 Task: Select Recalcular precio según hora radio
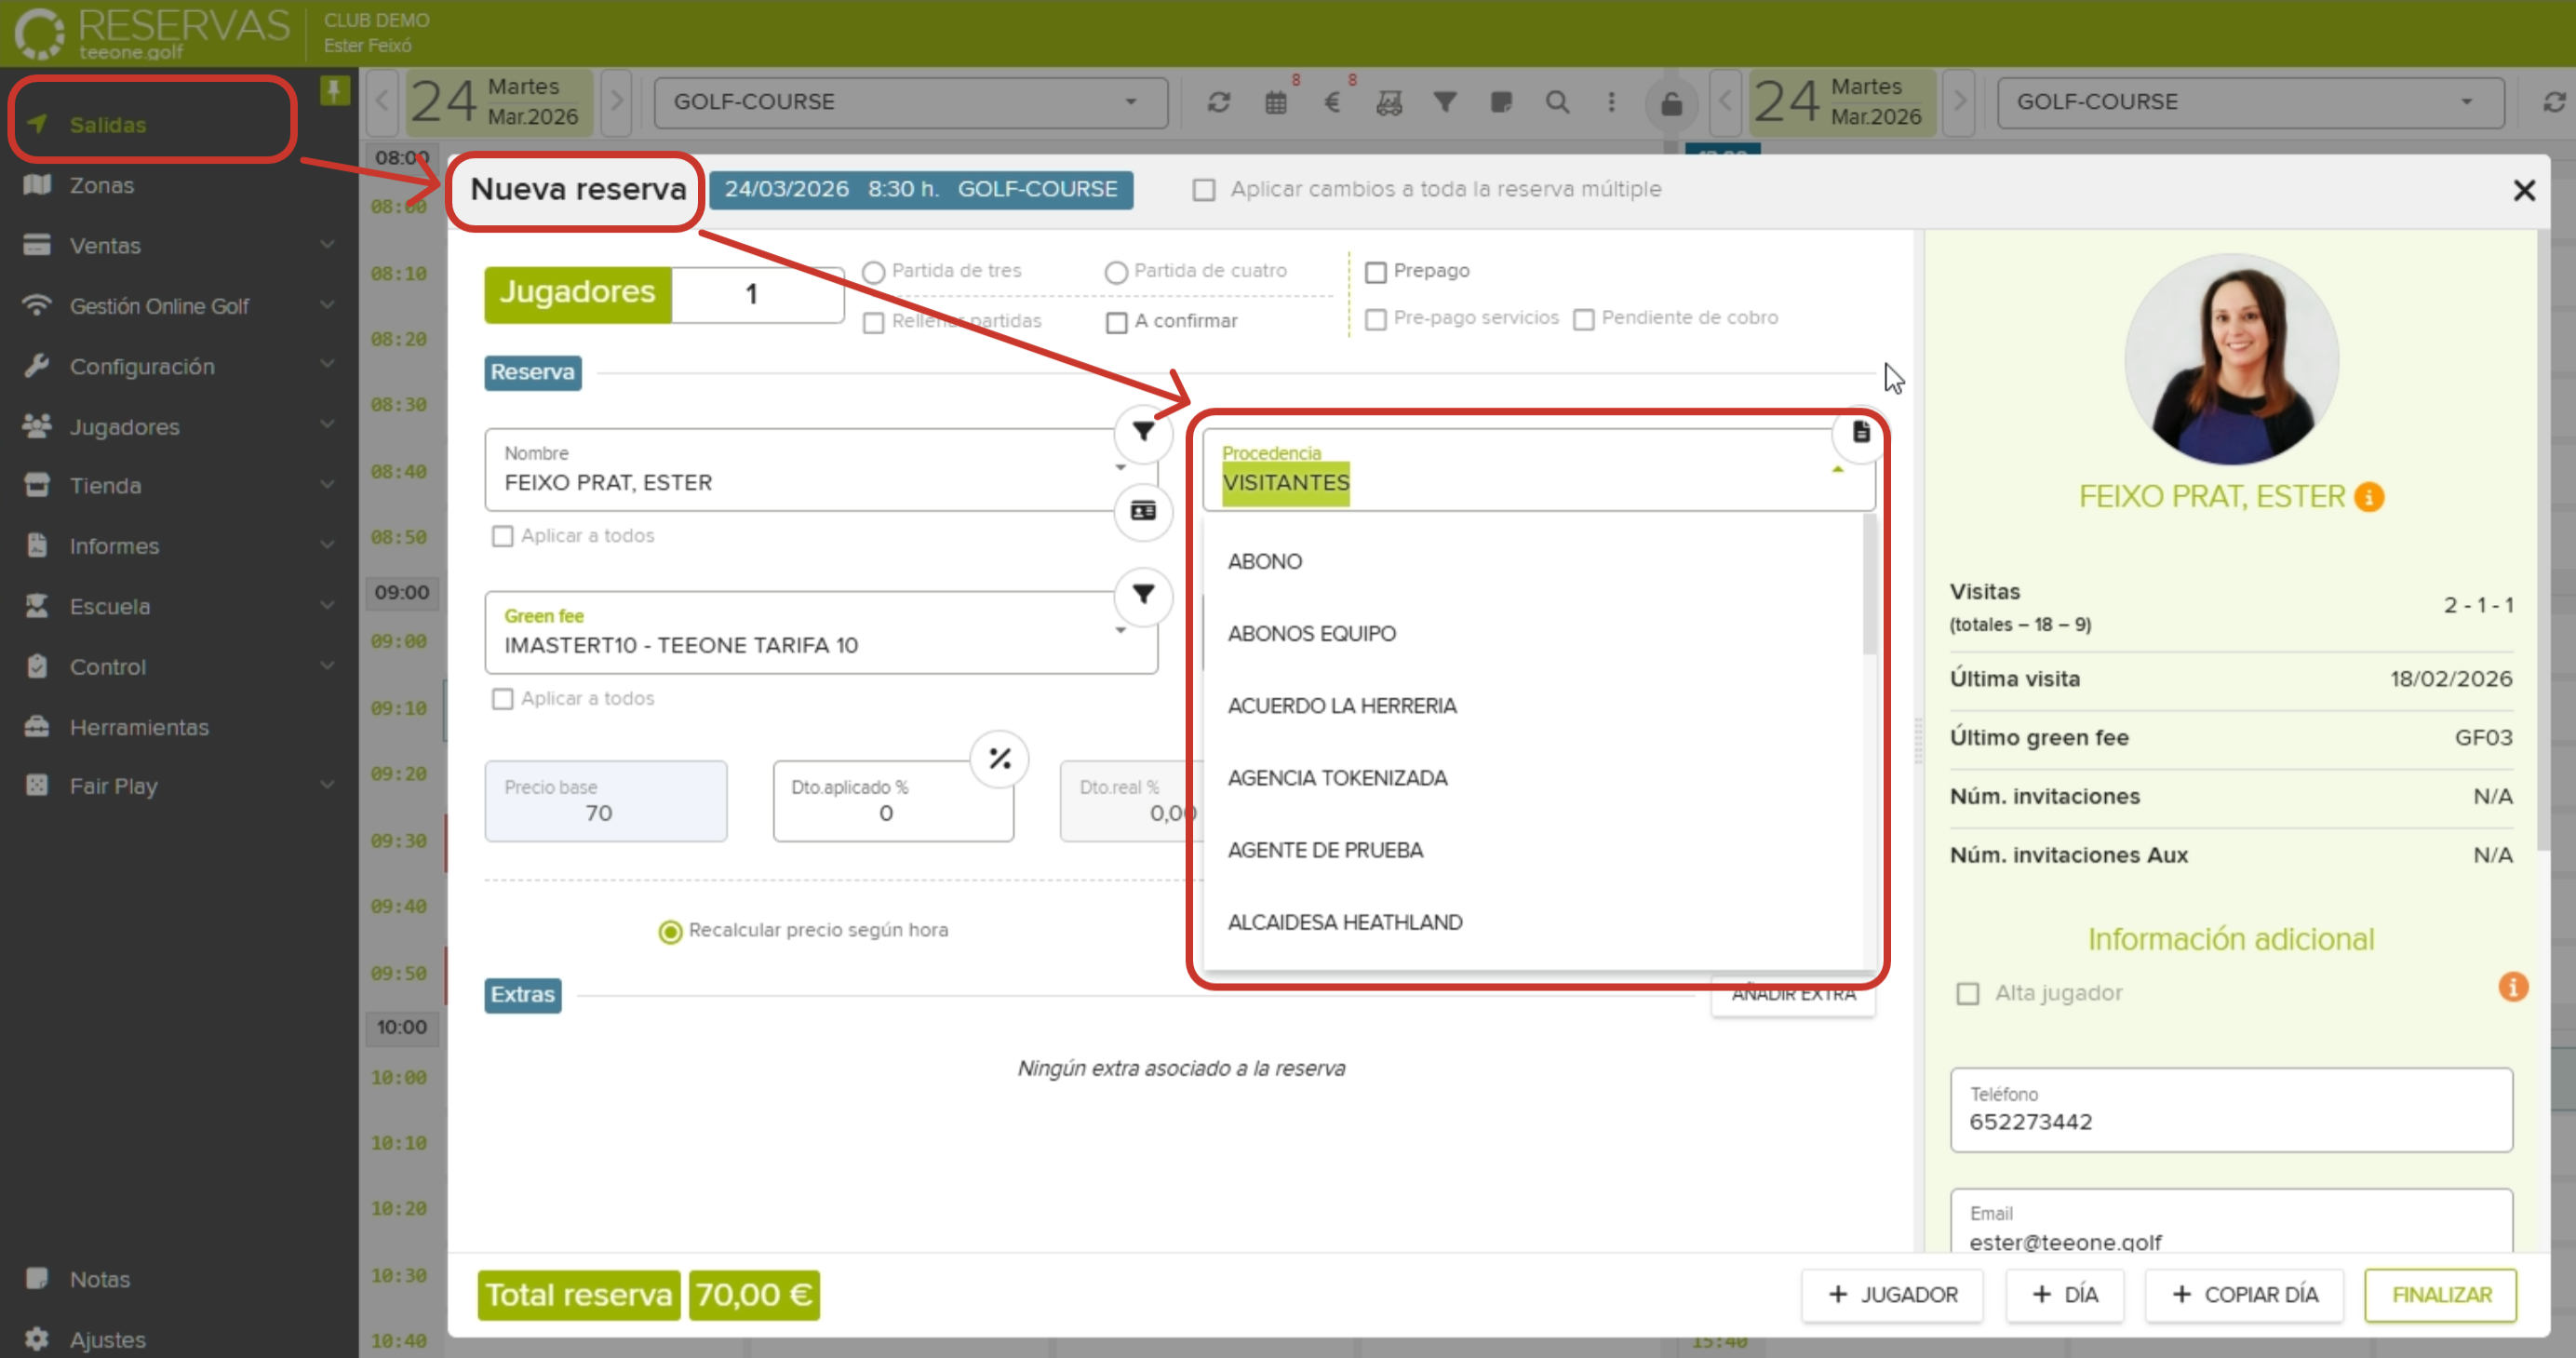point(670,932)
